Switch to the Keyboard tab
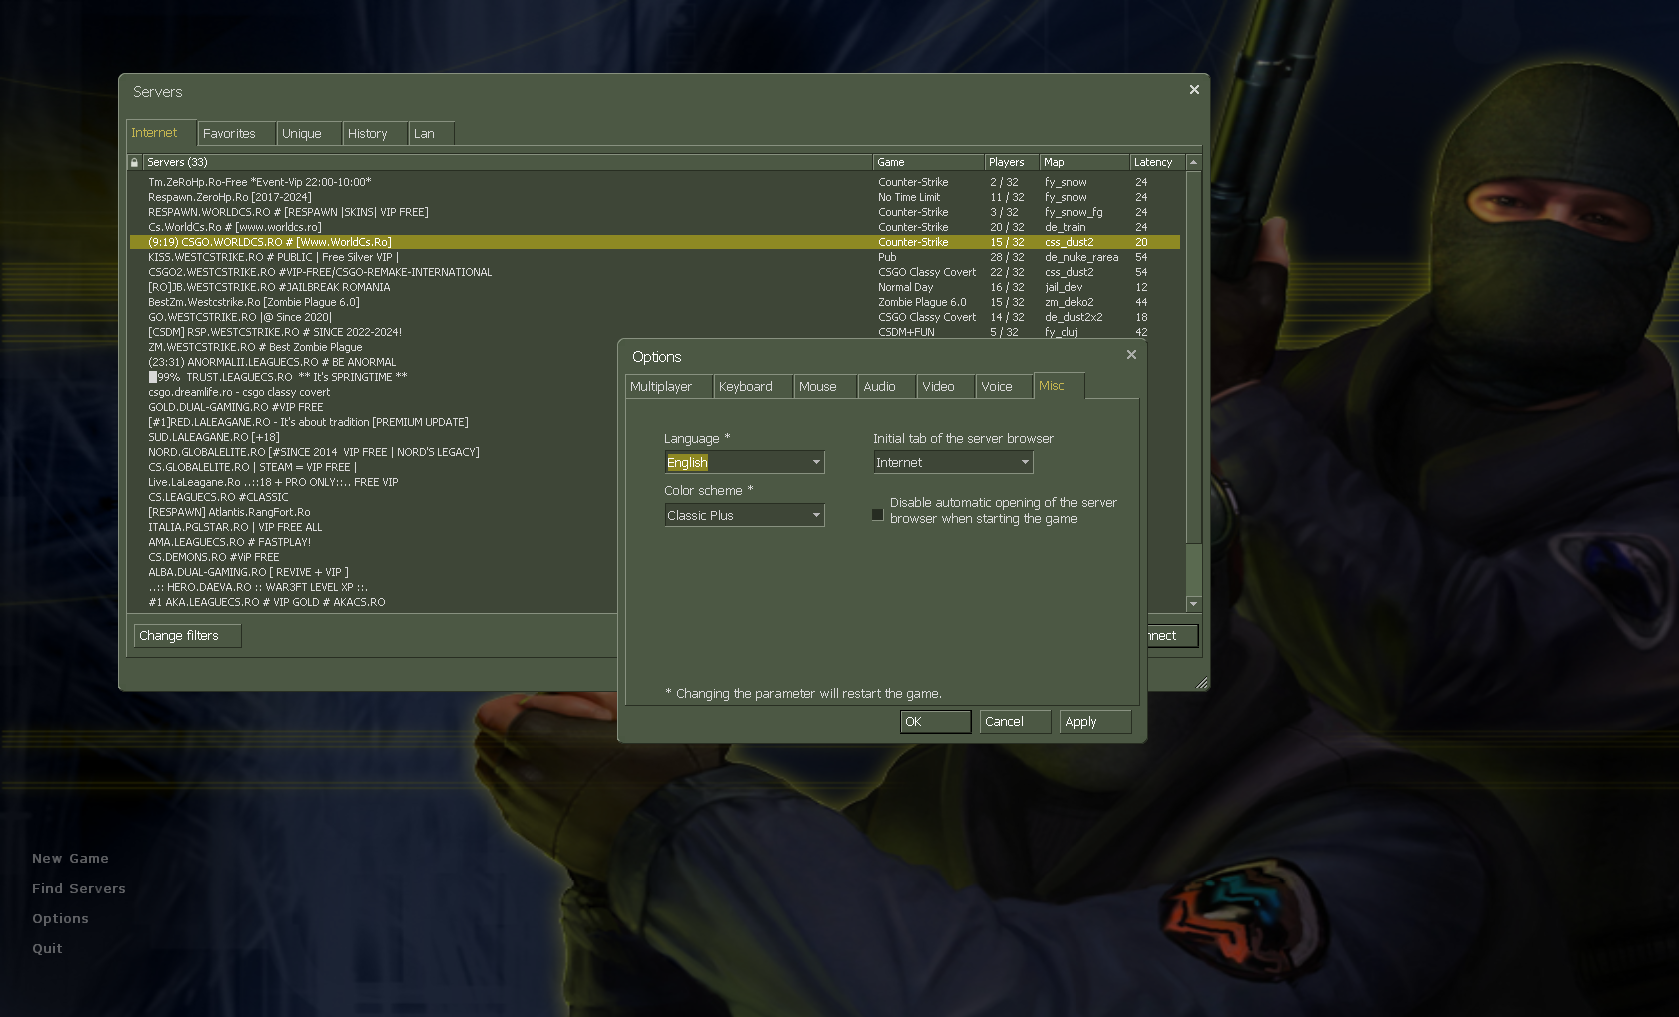The image size is (1679, 1017). point(753,387)
